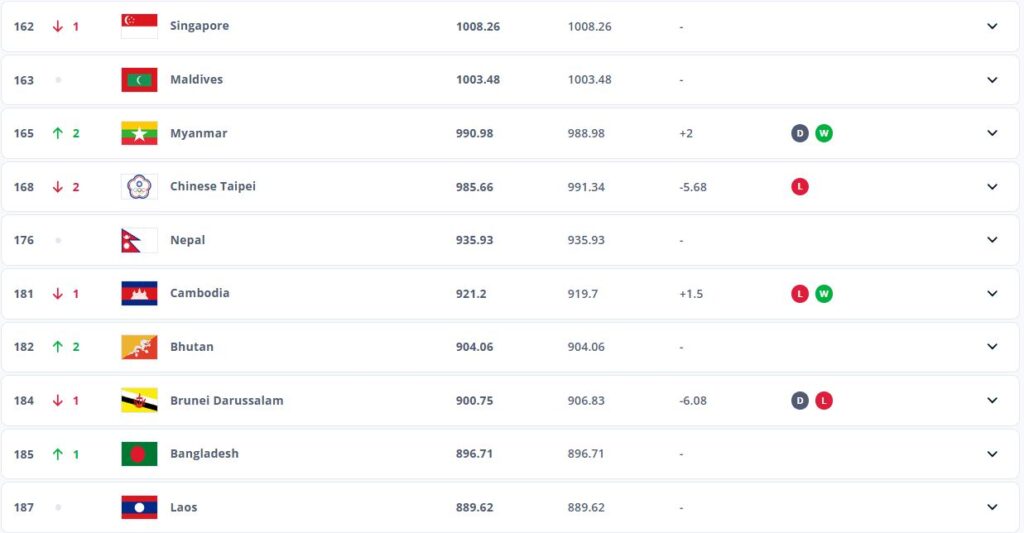The height and width of the screenshot is (533, 1024).
Task: Click Myanmar's green W result badge
Action: coord(823,133)
